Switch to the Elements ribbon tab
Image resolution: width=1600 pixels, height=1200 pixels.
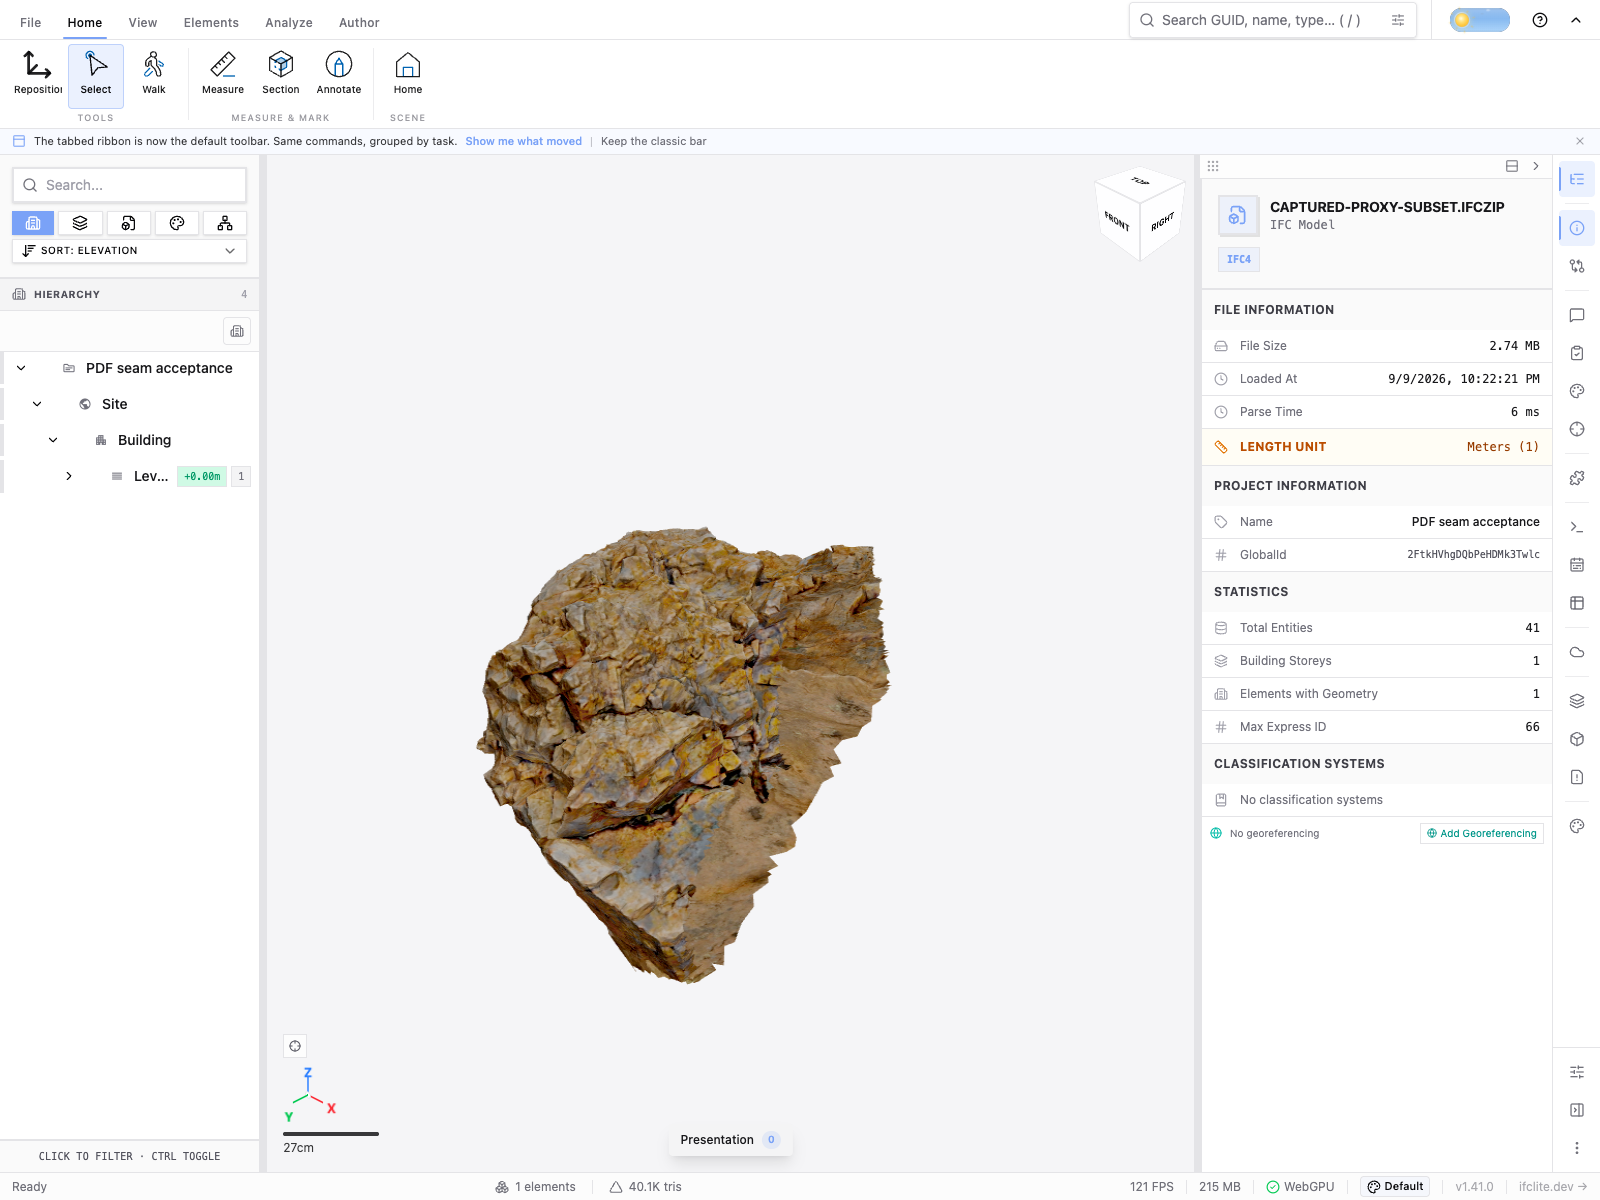(x=211, y=22)
